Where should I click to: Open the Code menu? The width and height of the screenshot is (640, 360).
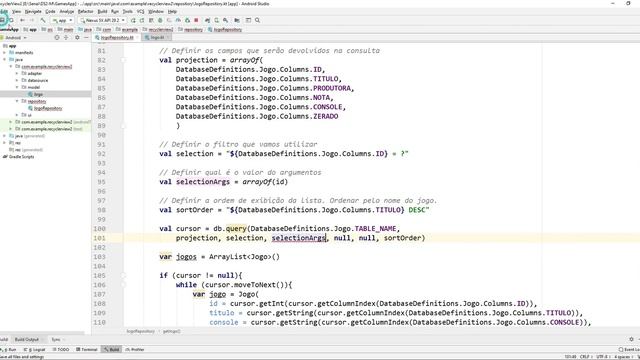(50, 11)
